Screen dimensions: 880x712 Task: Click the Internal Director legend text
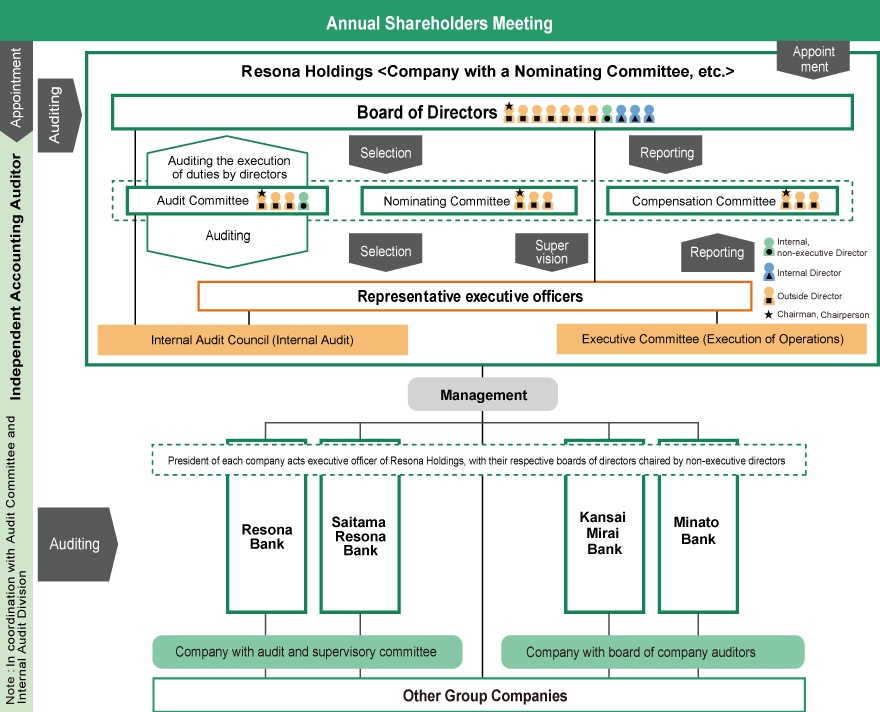coord(809,273)
